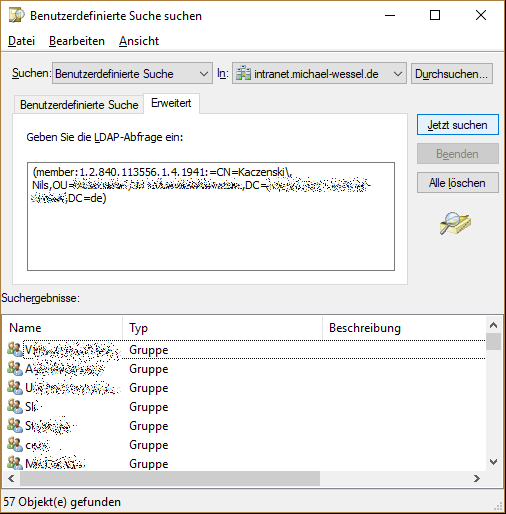The height and width of the screenshot is (514, 506).
Task: Select the group icon for entry starting with A
Action: (15, 368)
